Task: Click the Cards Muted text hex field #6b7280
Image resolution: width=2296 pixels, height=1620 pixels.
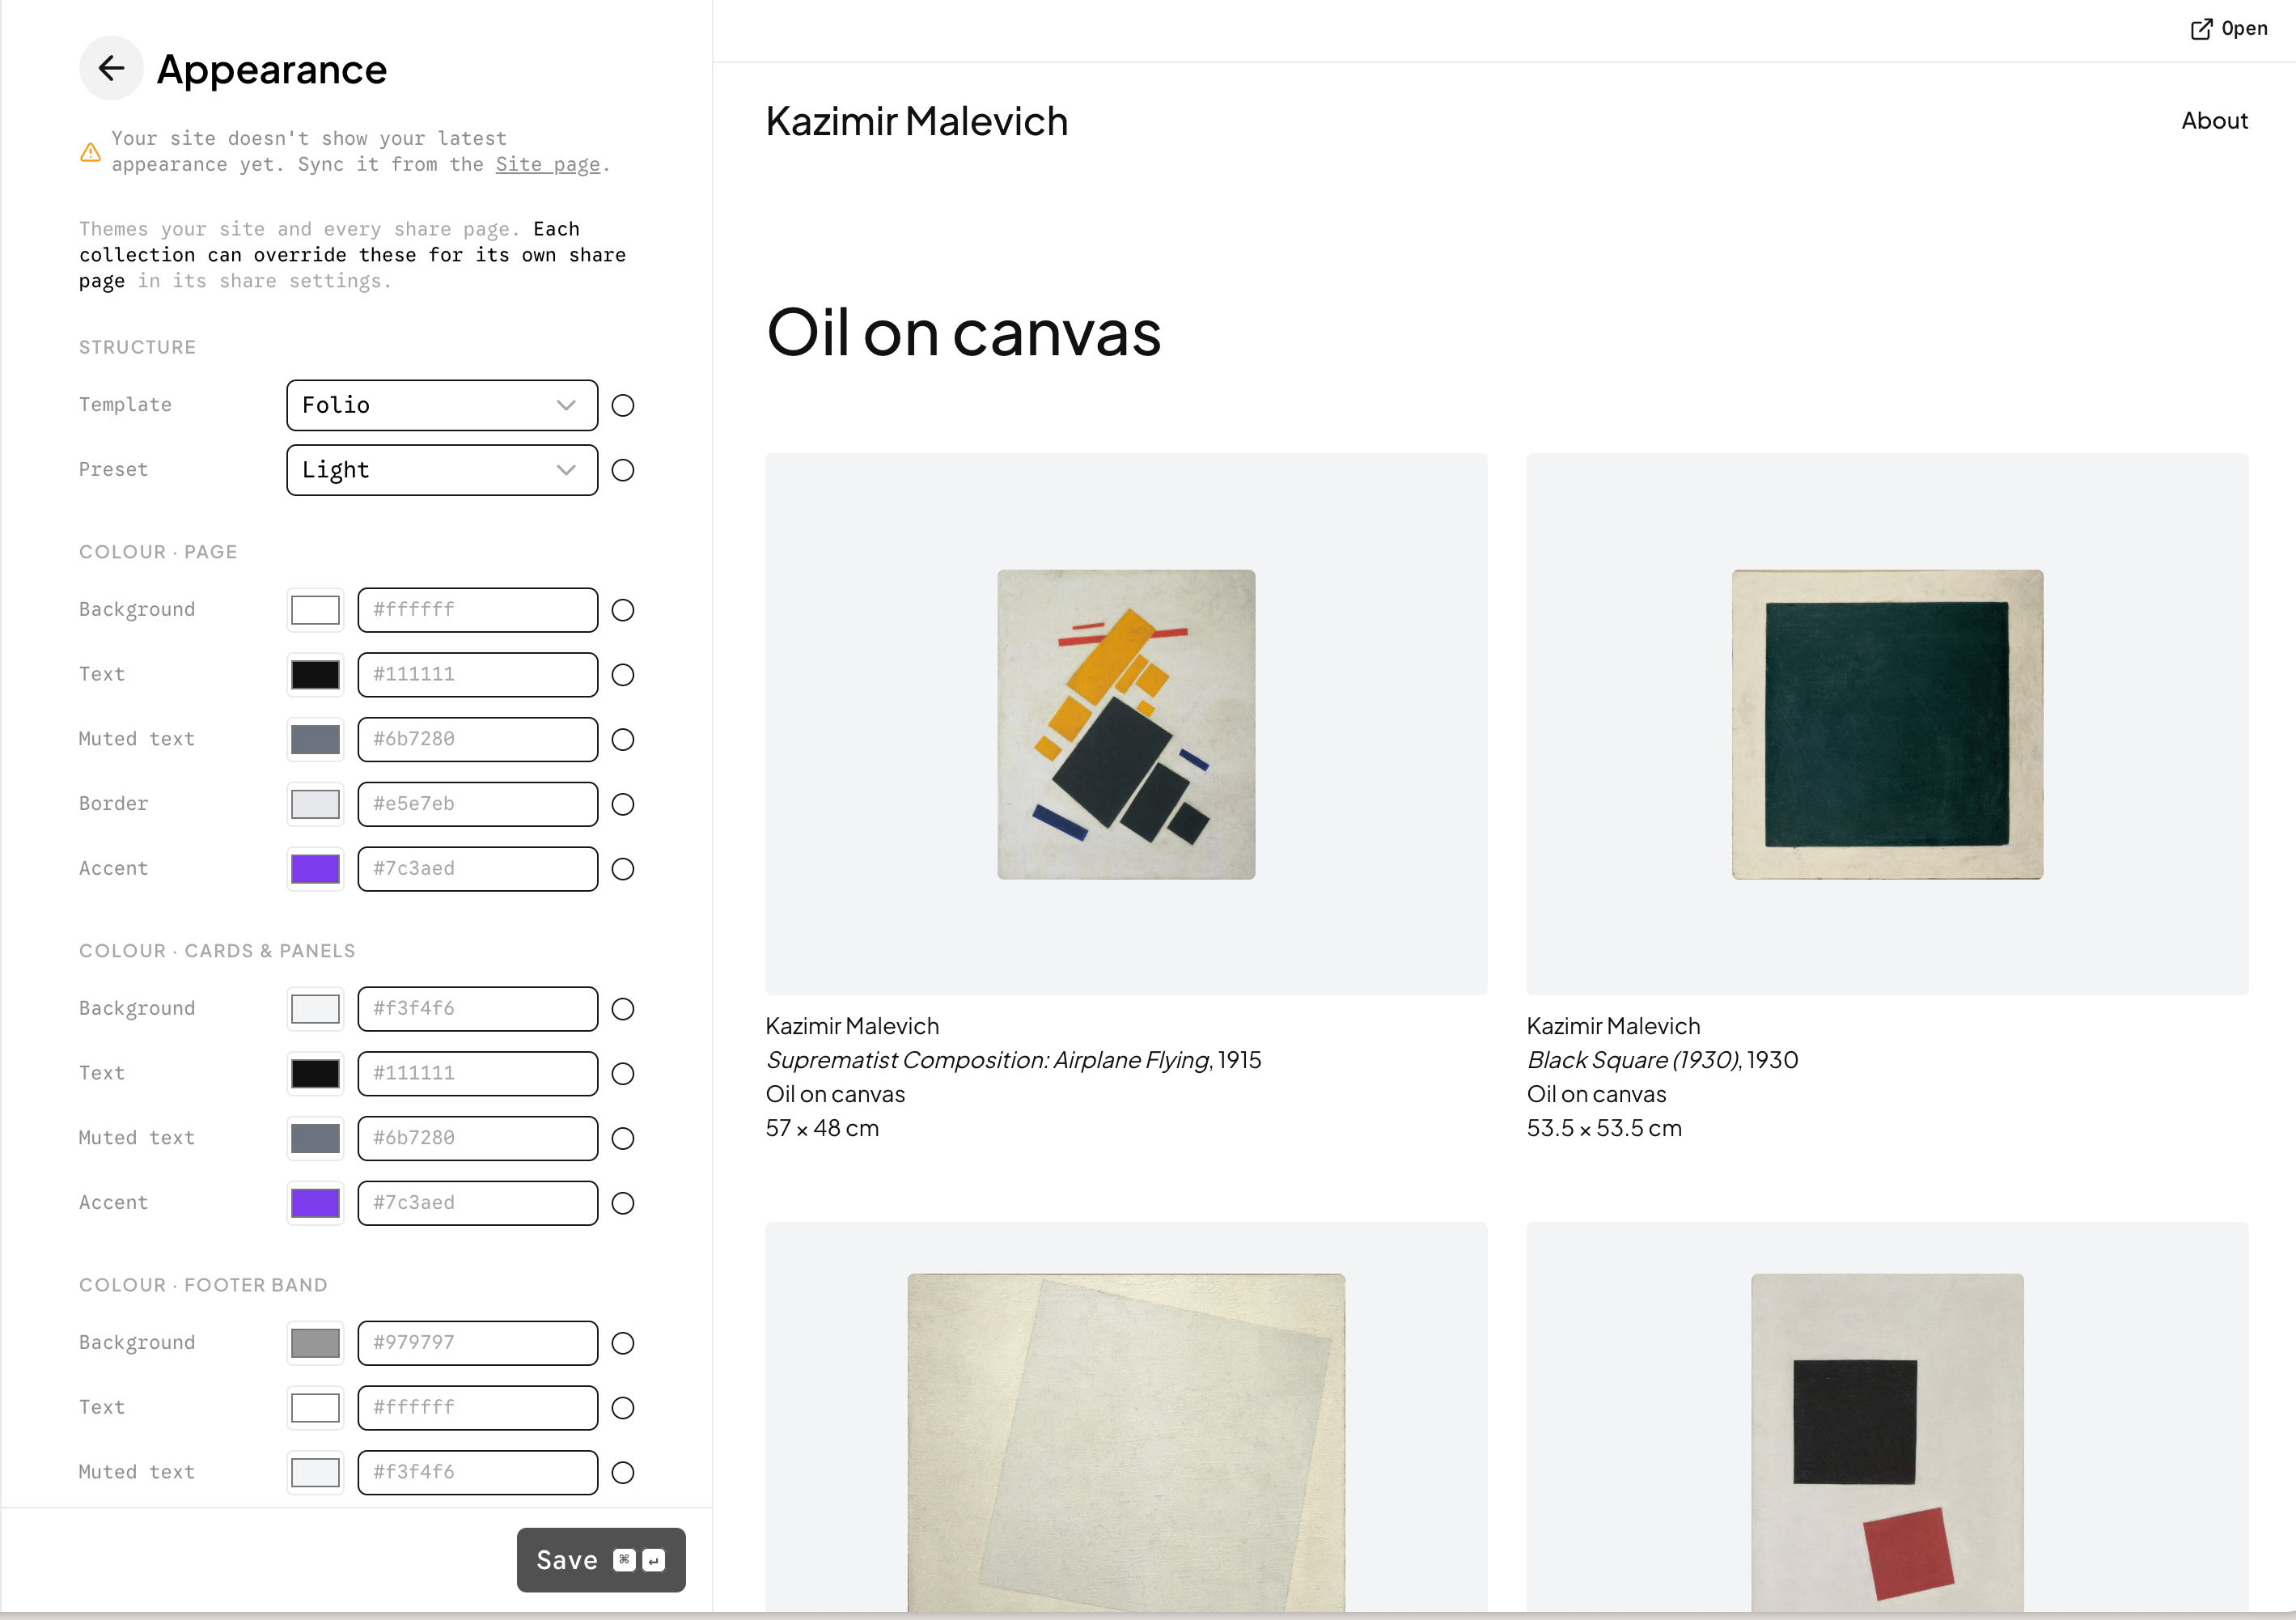Action: tap(478, 1139)
